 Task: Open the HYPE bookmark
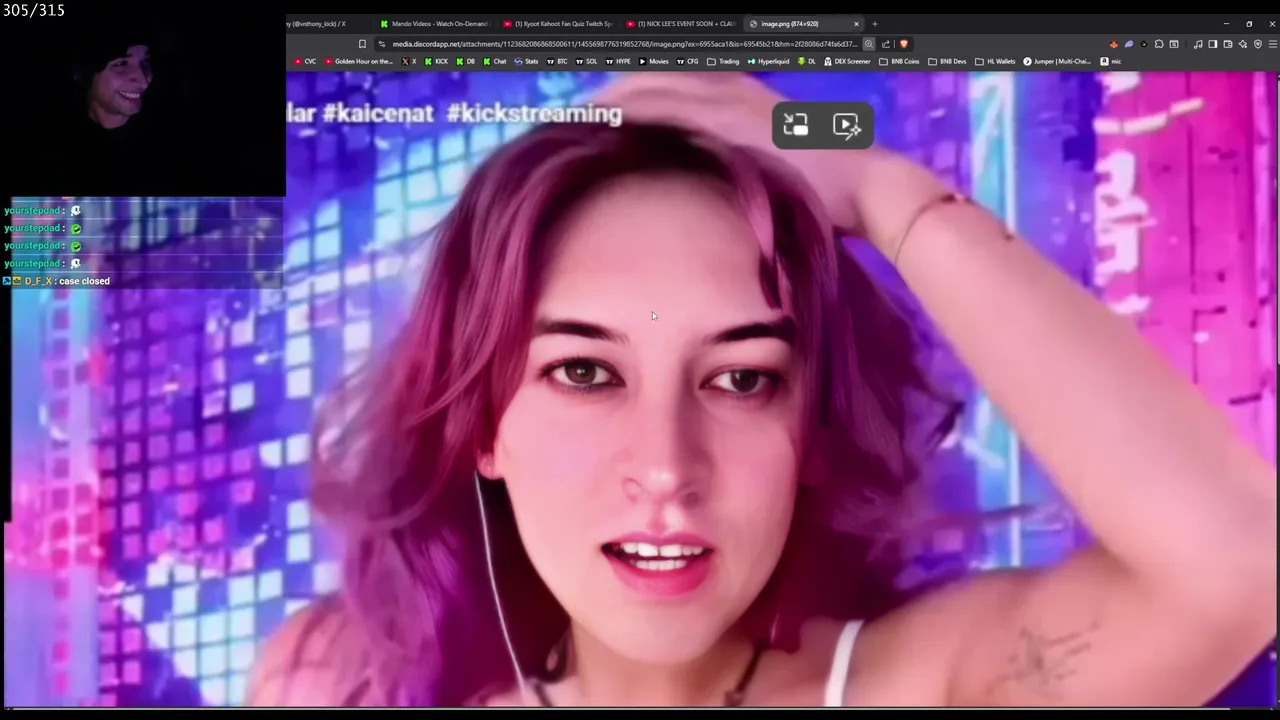pos(618,61)
